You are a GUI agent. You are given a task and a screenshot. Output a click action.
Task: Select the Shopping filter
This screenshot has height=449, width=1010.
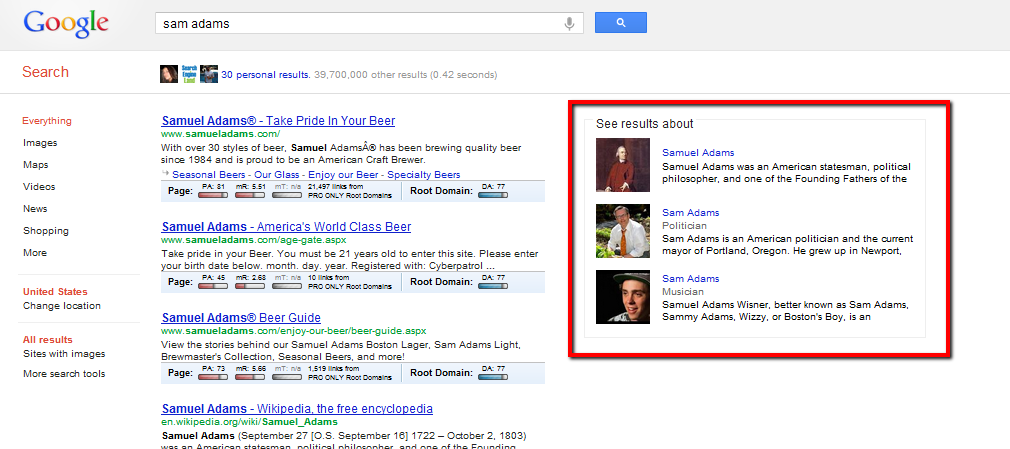(x=46, y=230)
